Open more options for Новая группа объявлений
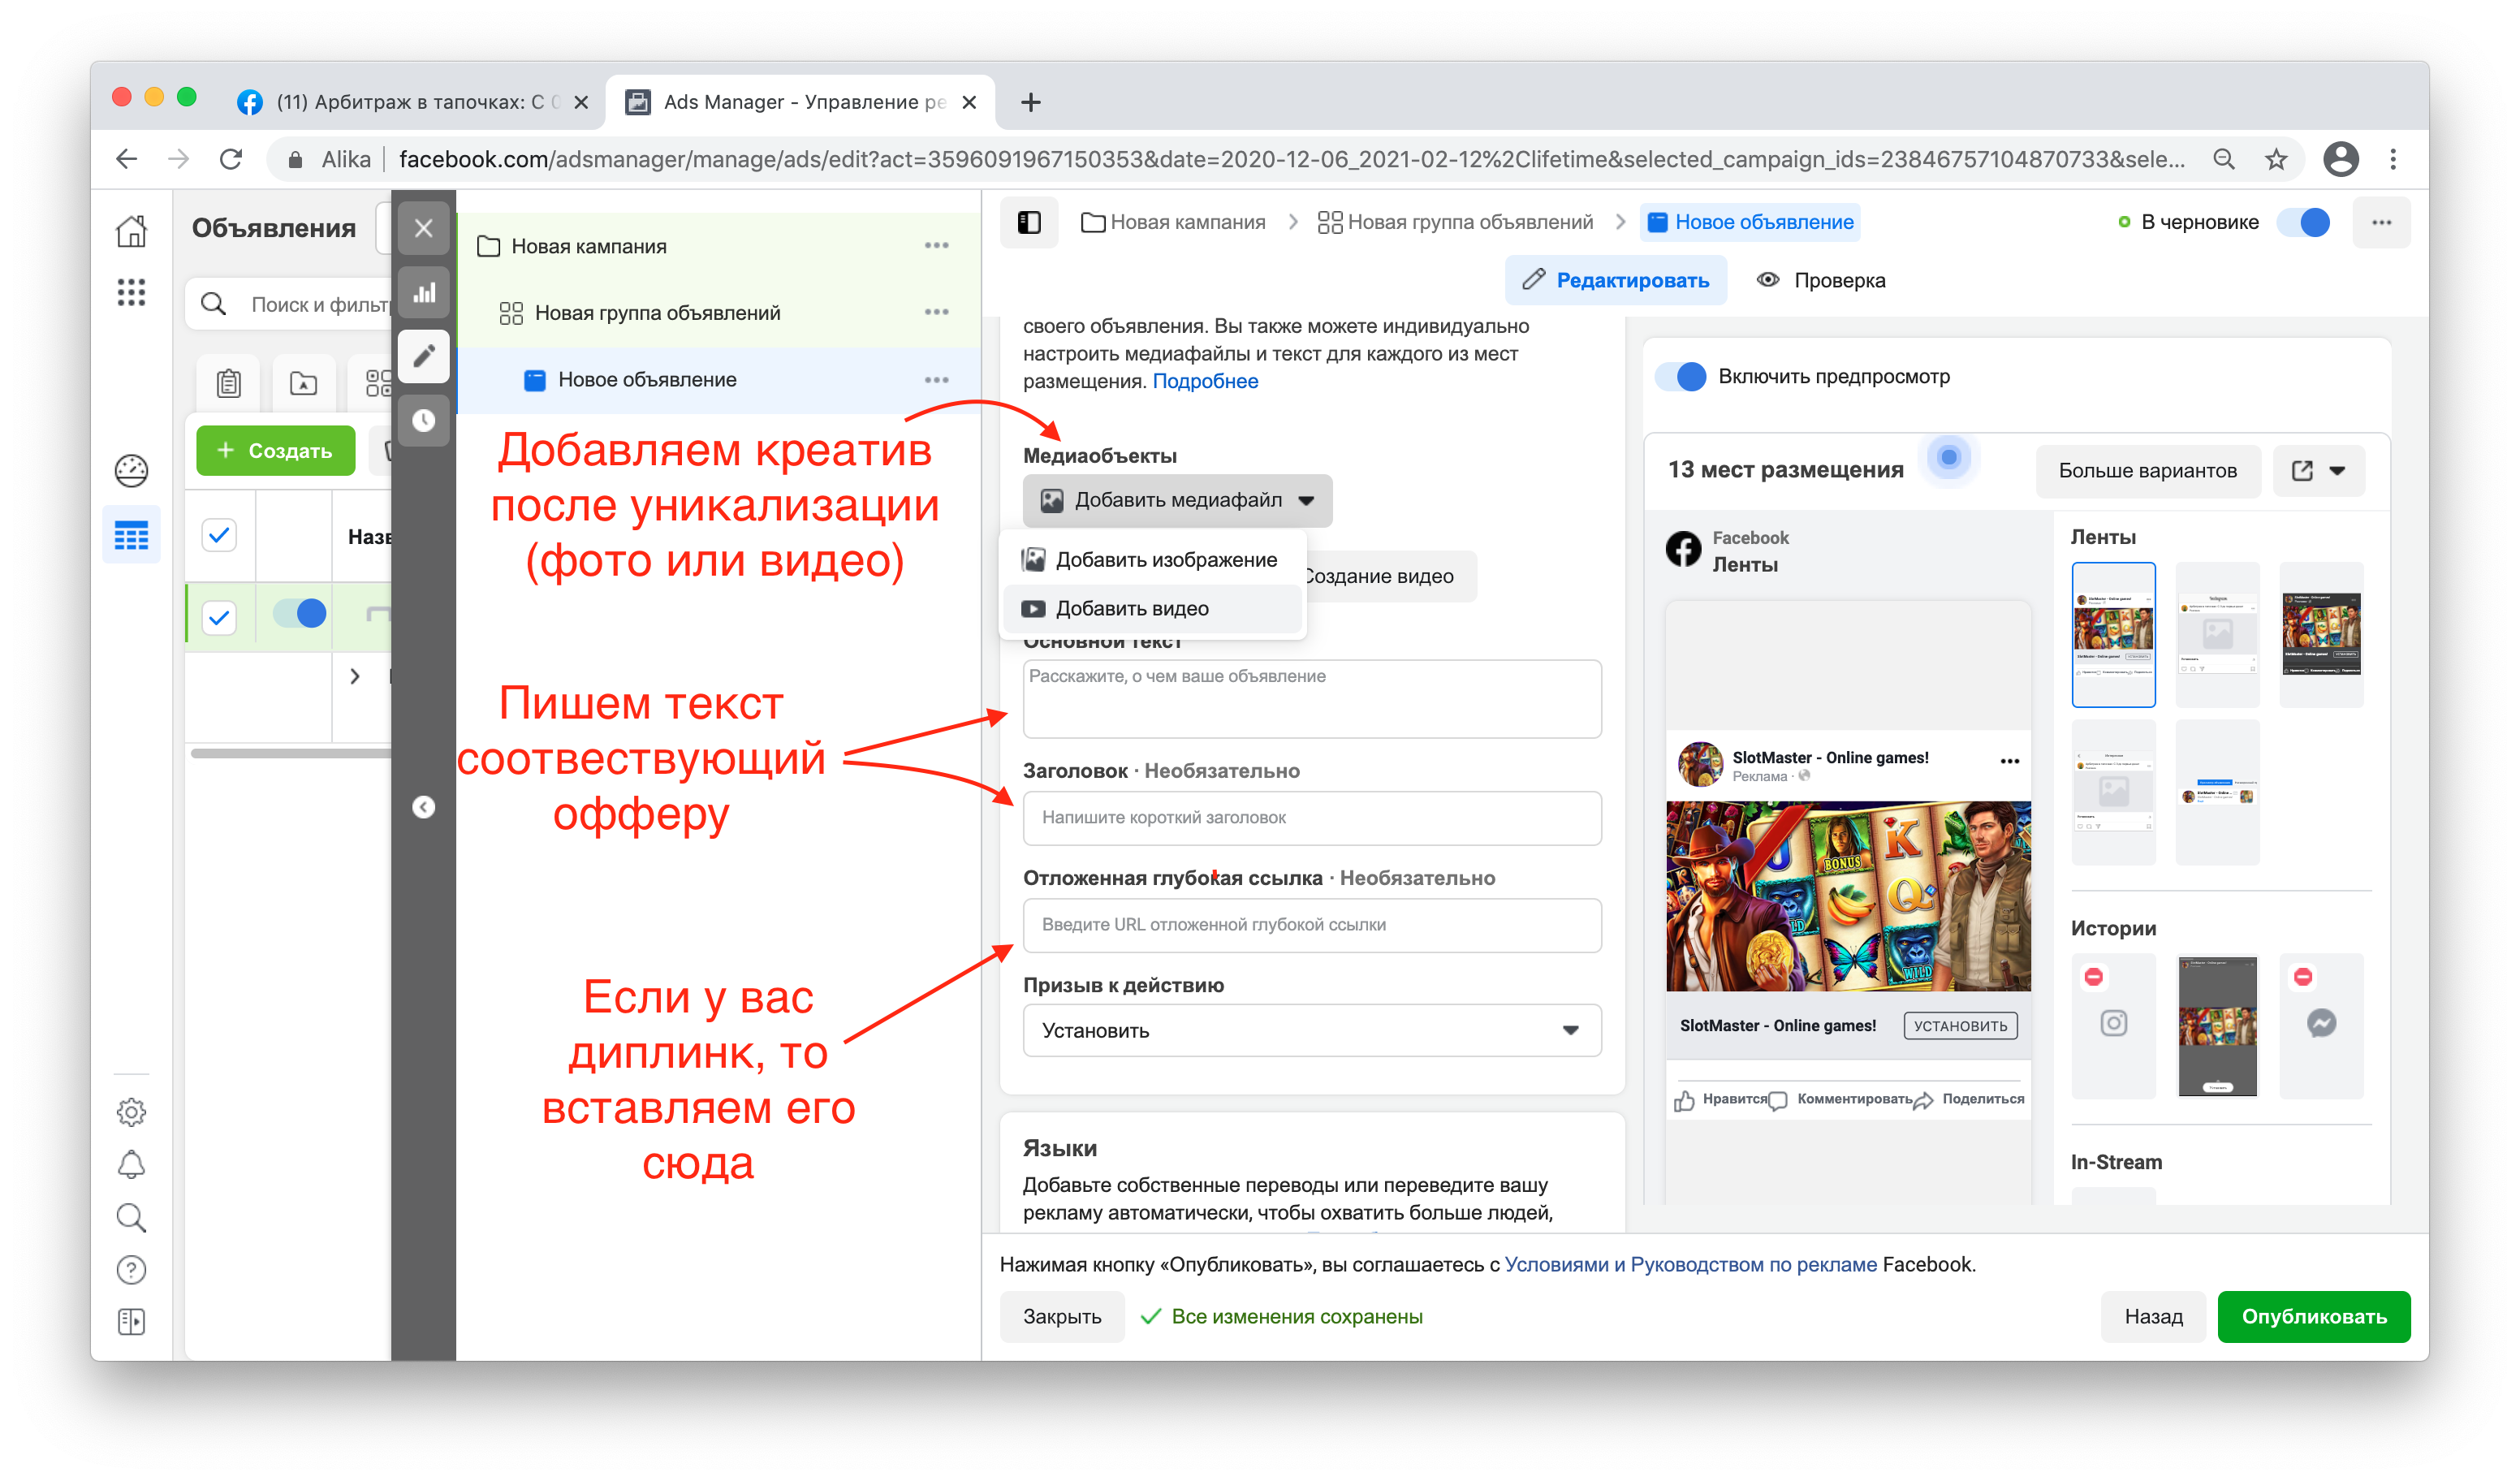The image size is (2520, 1481). pyautogui.click(x=937, y=313)
